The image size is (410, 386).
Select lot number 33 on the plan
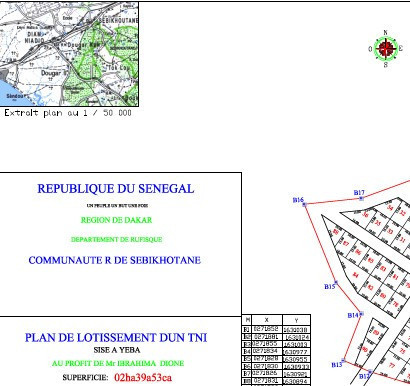point(390,231)
